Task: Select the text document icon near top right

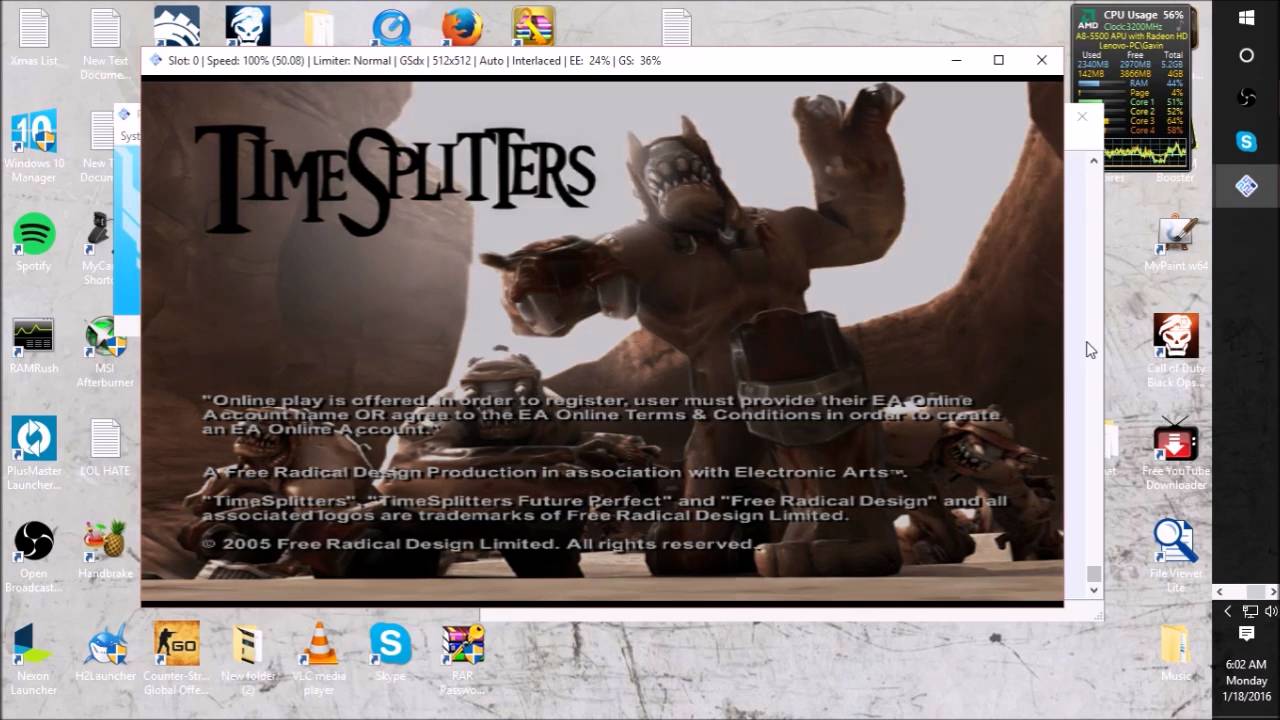Action: [676, 27]
